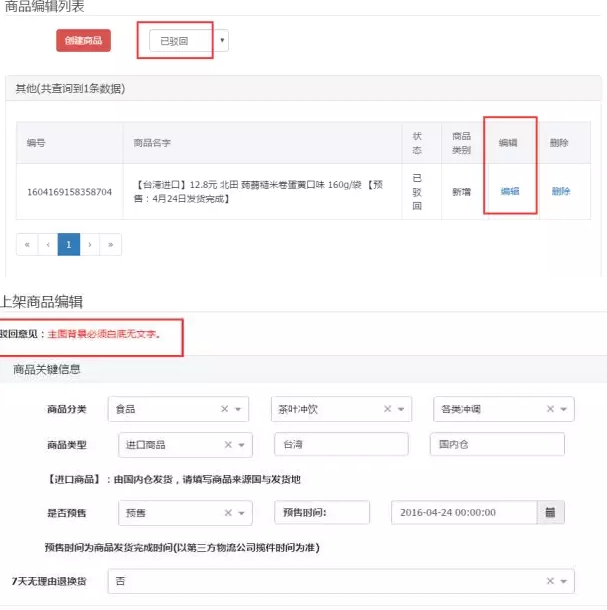This screenshot has height=610, width=607.
Task: Go to the last page of results
Action: tap(110, 244)
